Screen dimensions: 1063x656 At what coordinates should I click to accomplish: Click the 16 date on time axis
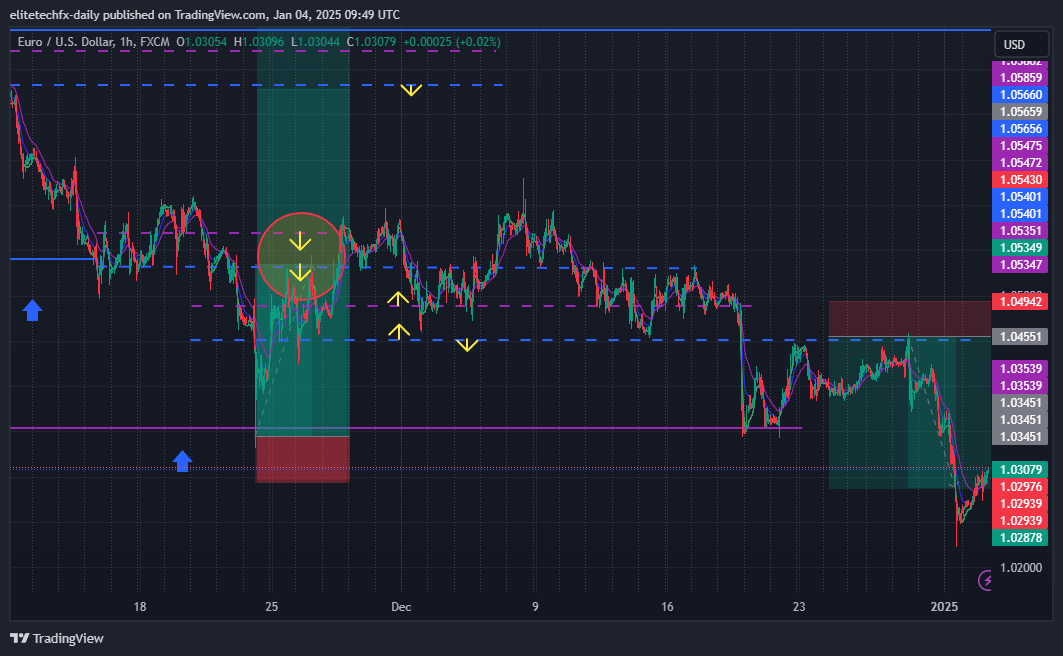(x=667, y=607)
